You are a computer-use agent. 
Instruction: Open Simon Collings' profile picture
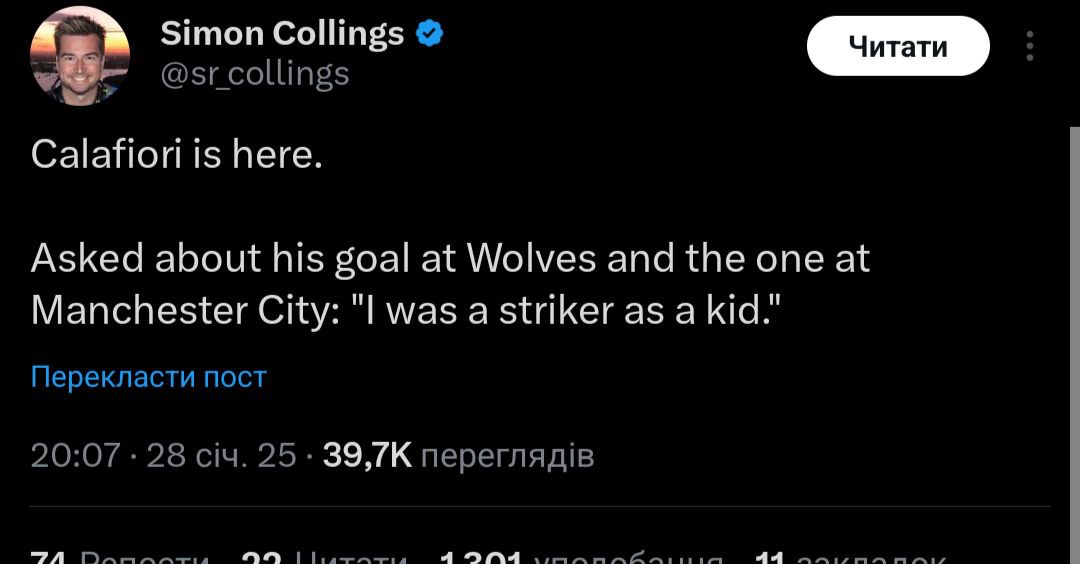tap(80, 56)
